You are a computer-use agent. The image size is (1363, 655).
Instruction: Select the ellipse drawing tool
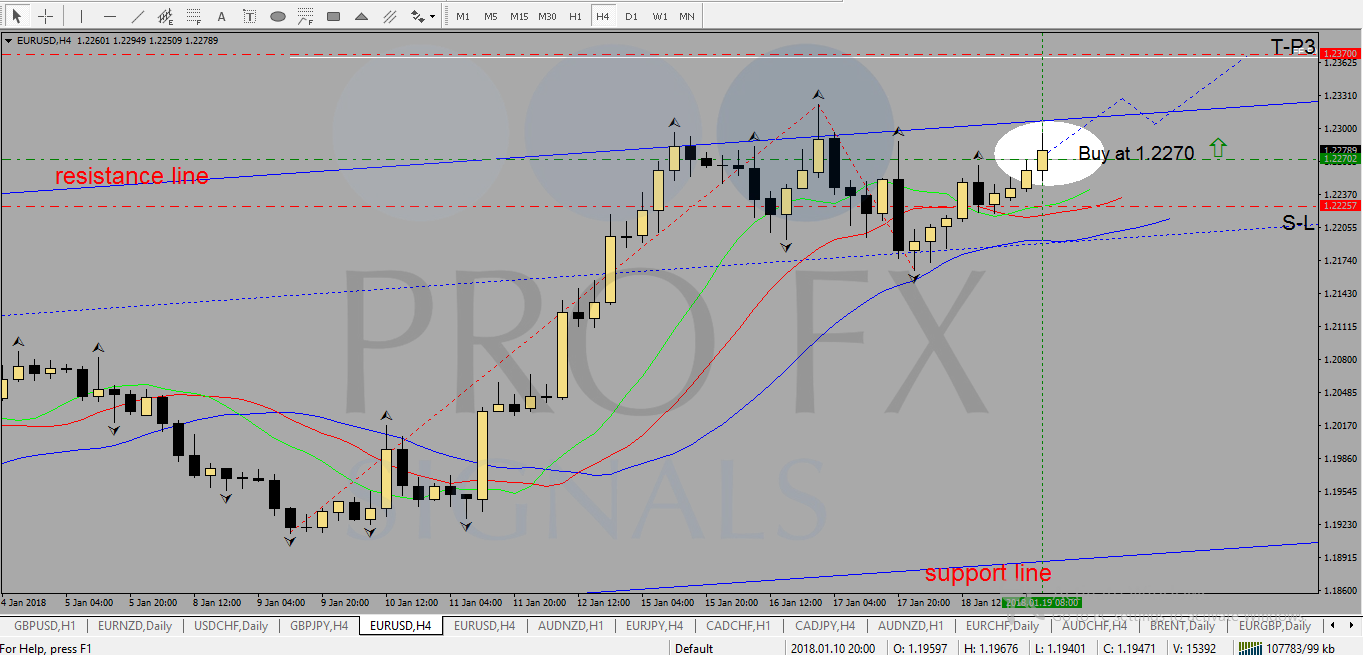(278, 16)
